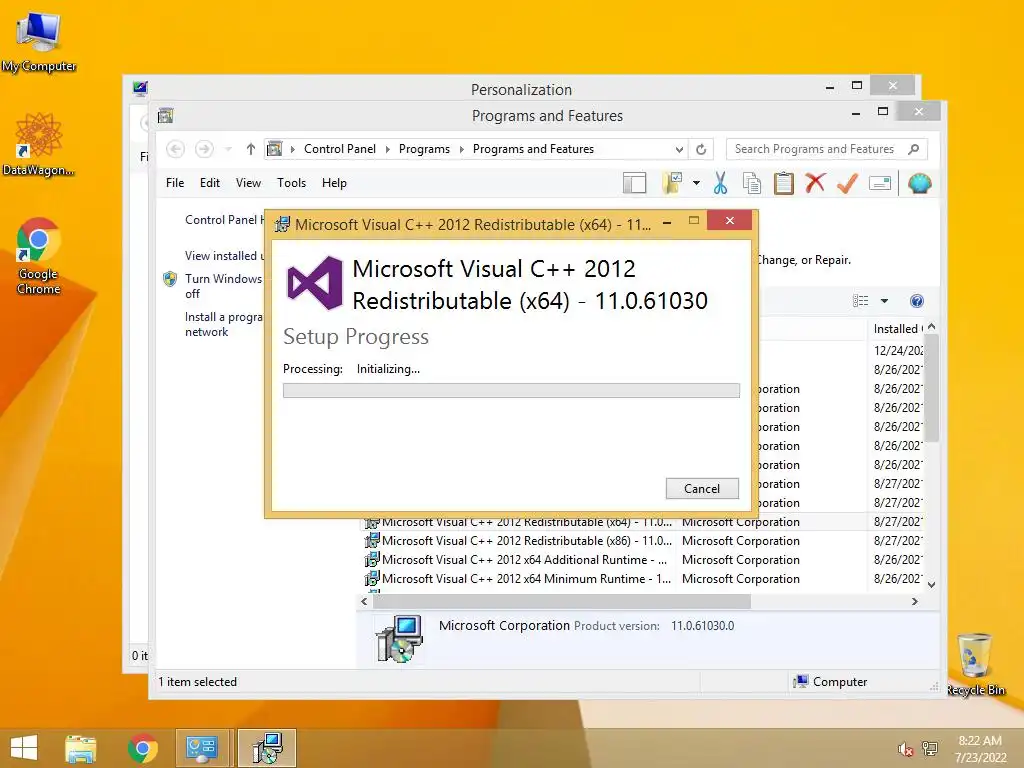Screen dimensions: 1024x768
Task: Switch to Control Panel taskbar window
Action: point(201,748)
